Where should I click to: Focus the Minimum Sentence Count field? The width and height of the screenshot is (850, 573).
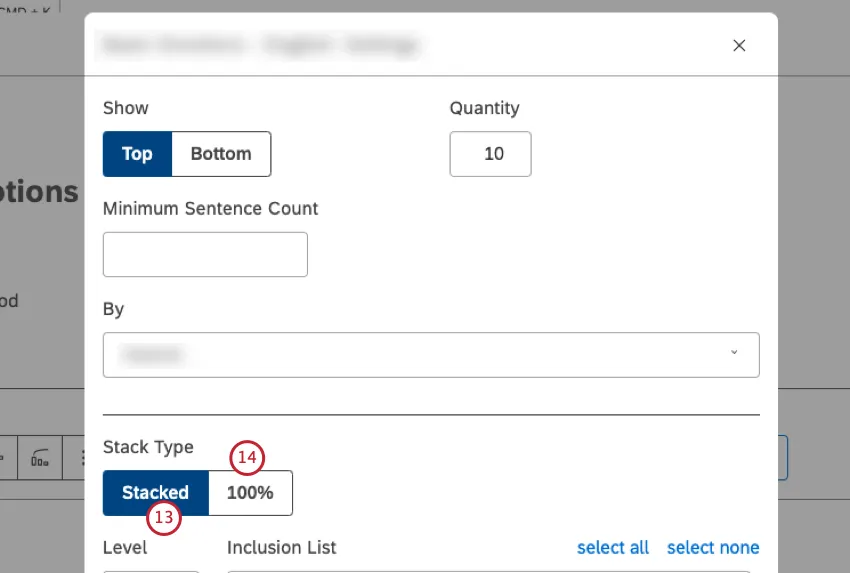point(205,255)
